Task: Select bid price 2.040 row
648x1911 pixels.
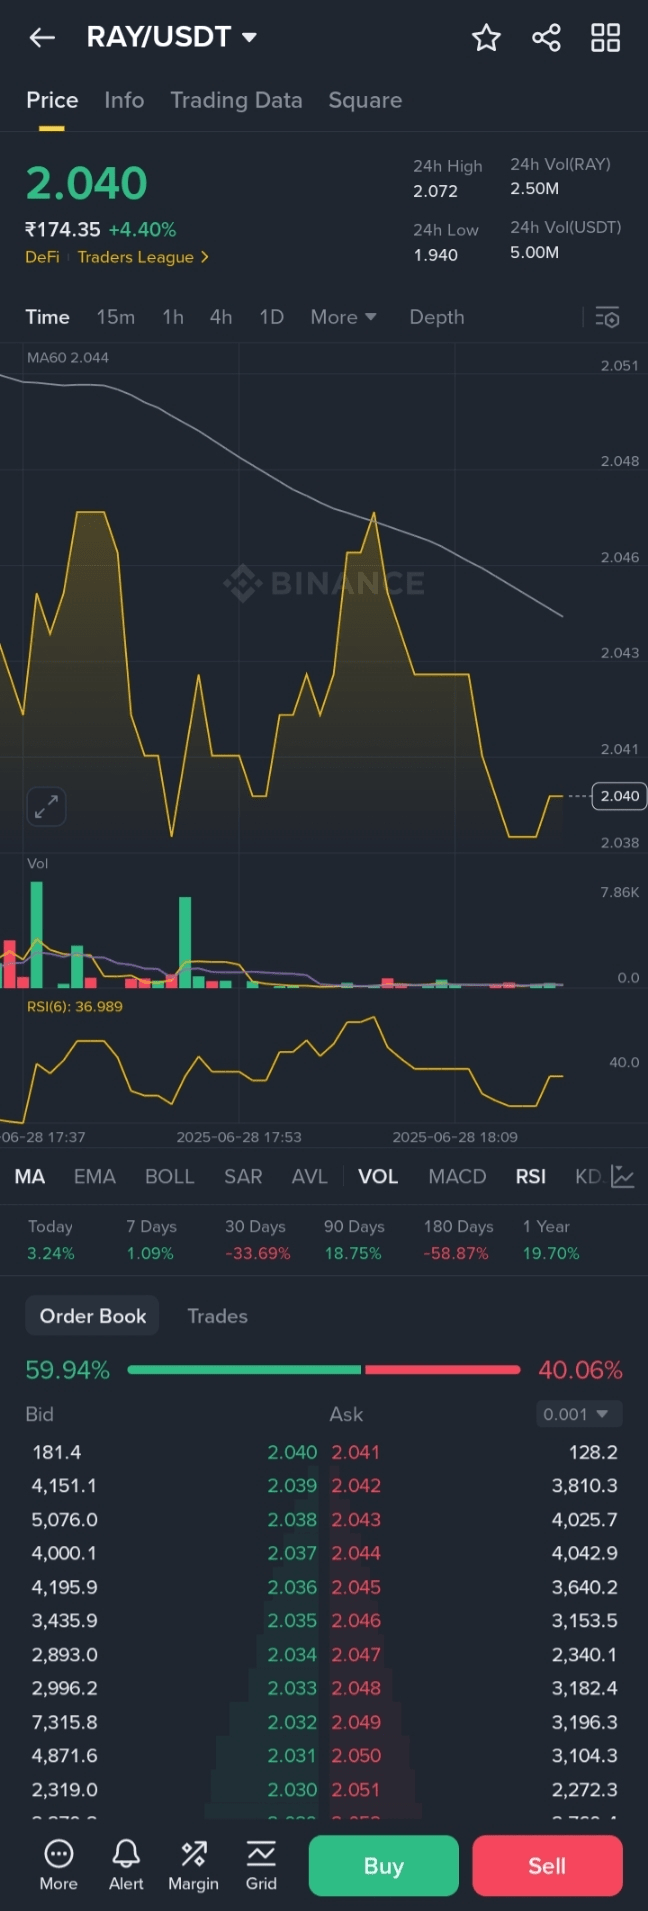Action: point(292,1452)
